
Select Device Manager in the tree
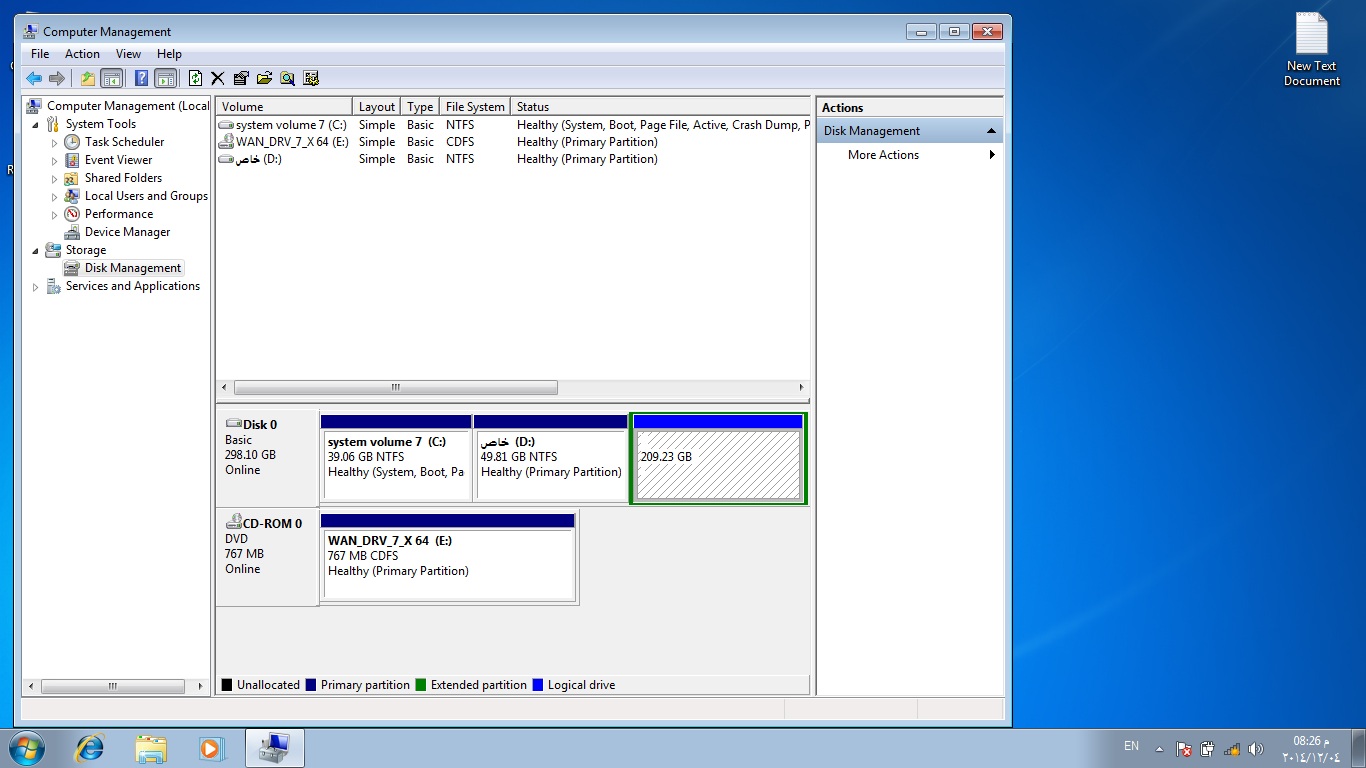coord(127,232)
